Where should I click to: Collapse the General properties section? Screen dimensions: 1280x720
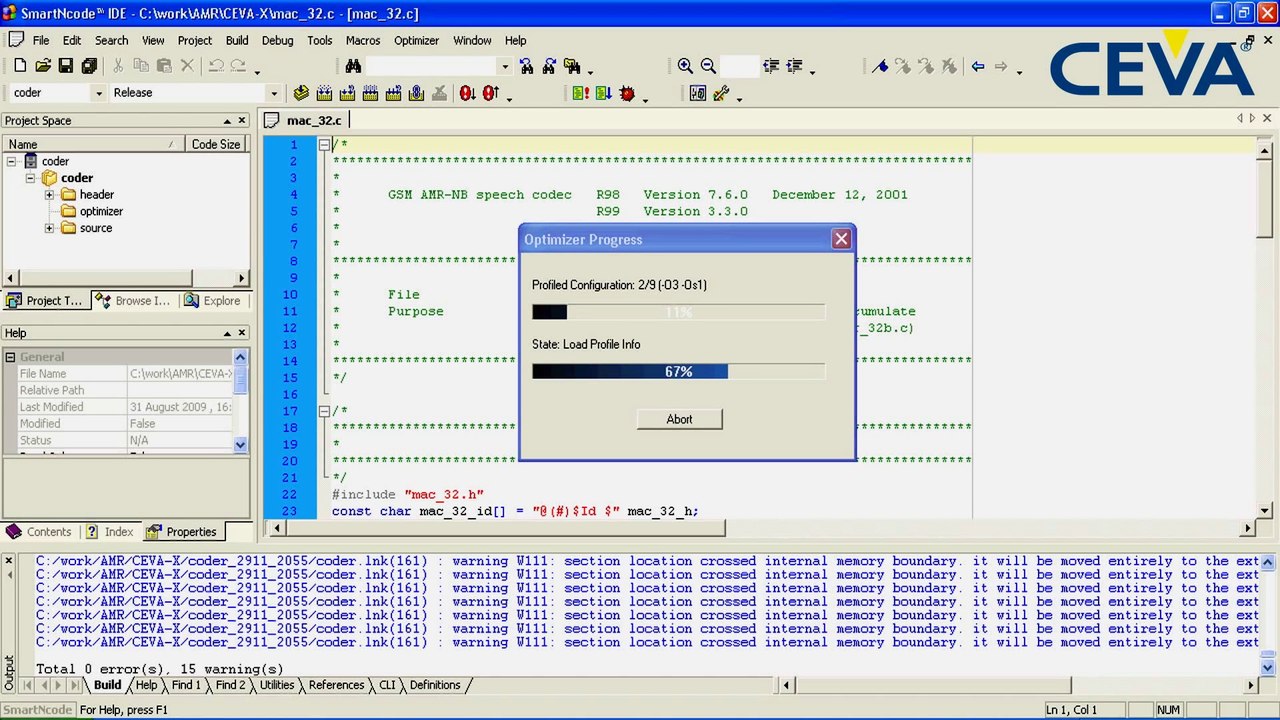click(10, 357)
